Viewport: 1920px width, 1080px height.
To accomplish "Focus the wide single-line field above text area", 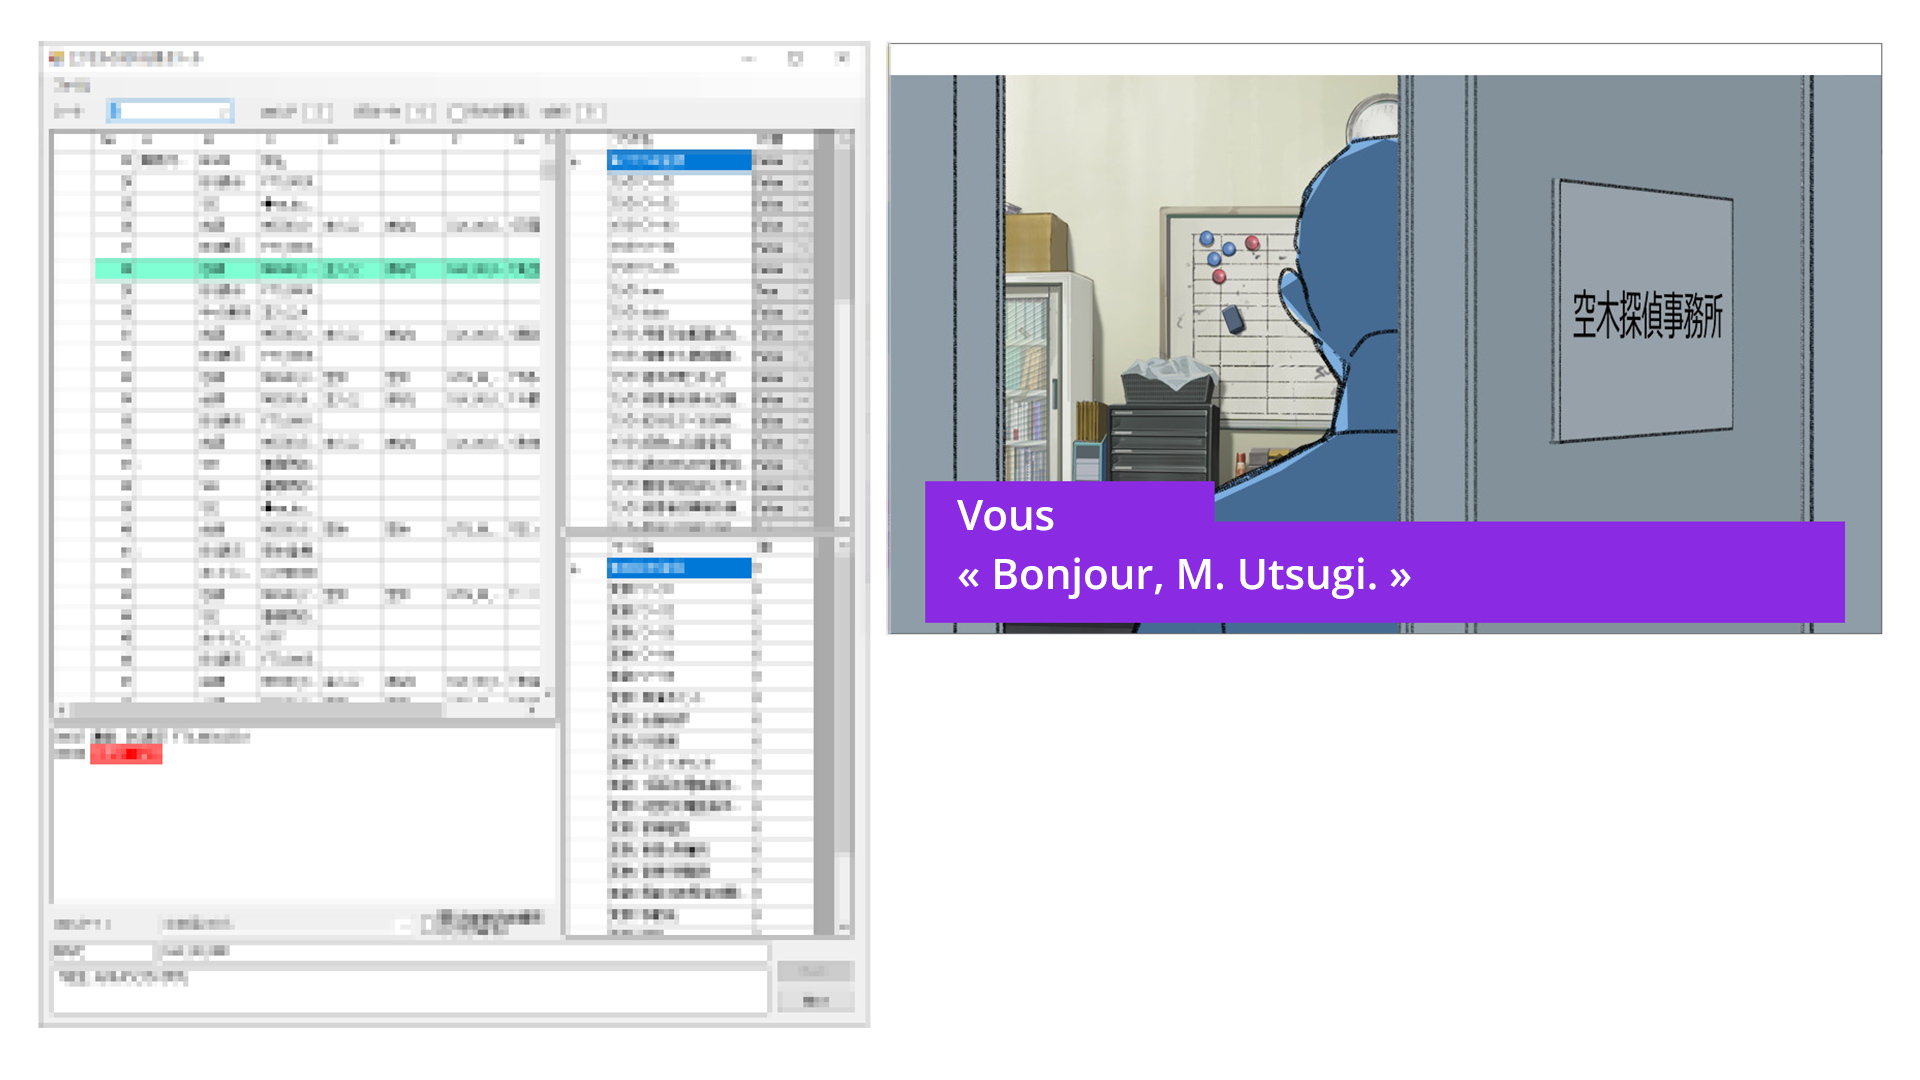I will [x=463, y=951].
